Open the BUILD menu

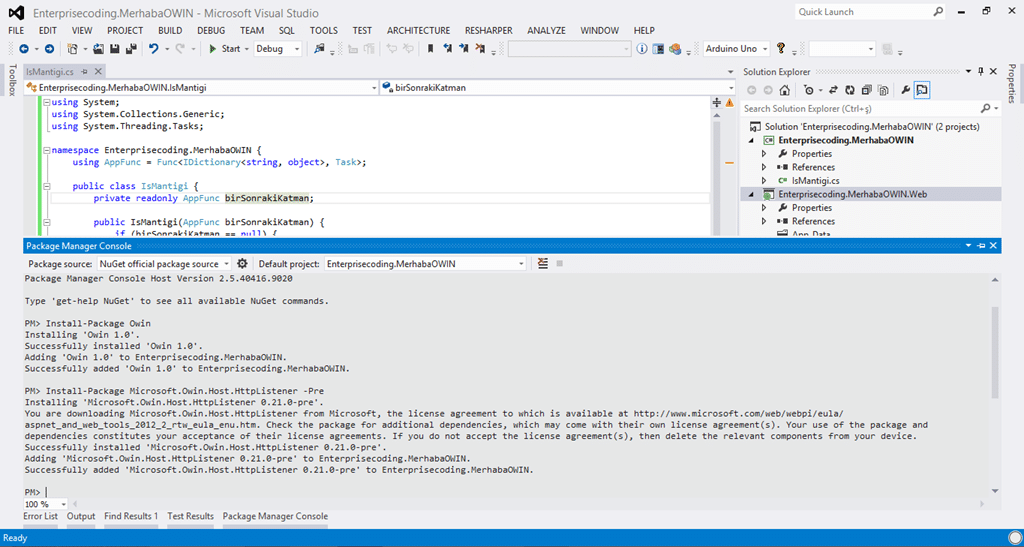click(170, 31)
